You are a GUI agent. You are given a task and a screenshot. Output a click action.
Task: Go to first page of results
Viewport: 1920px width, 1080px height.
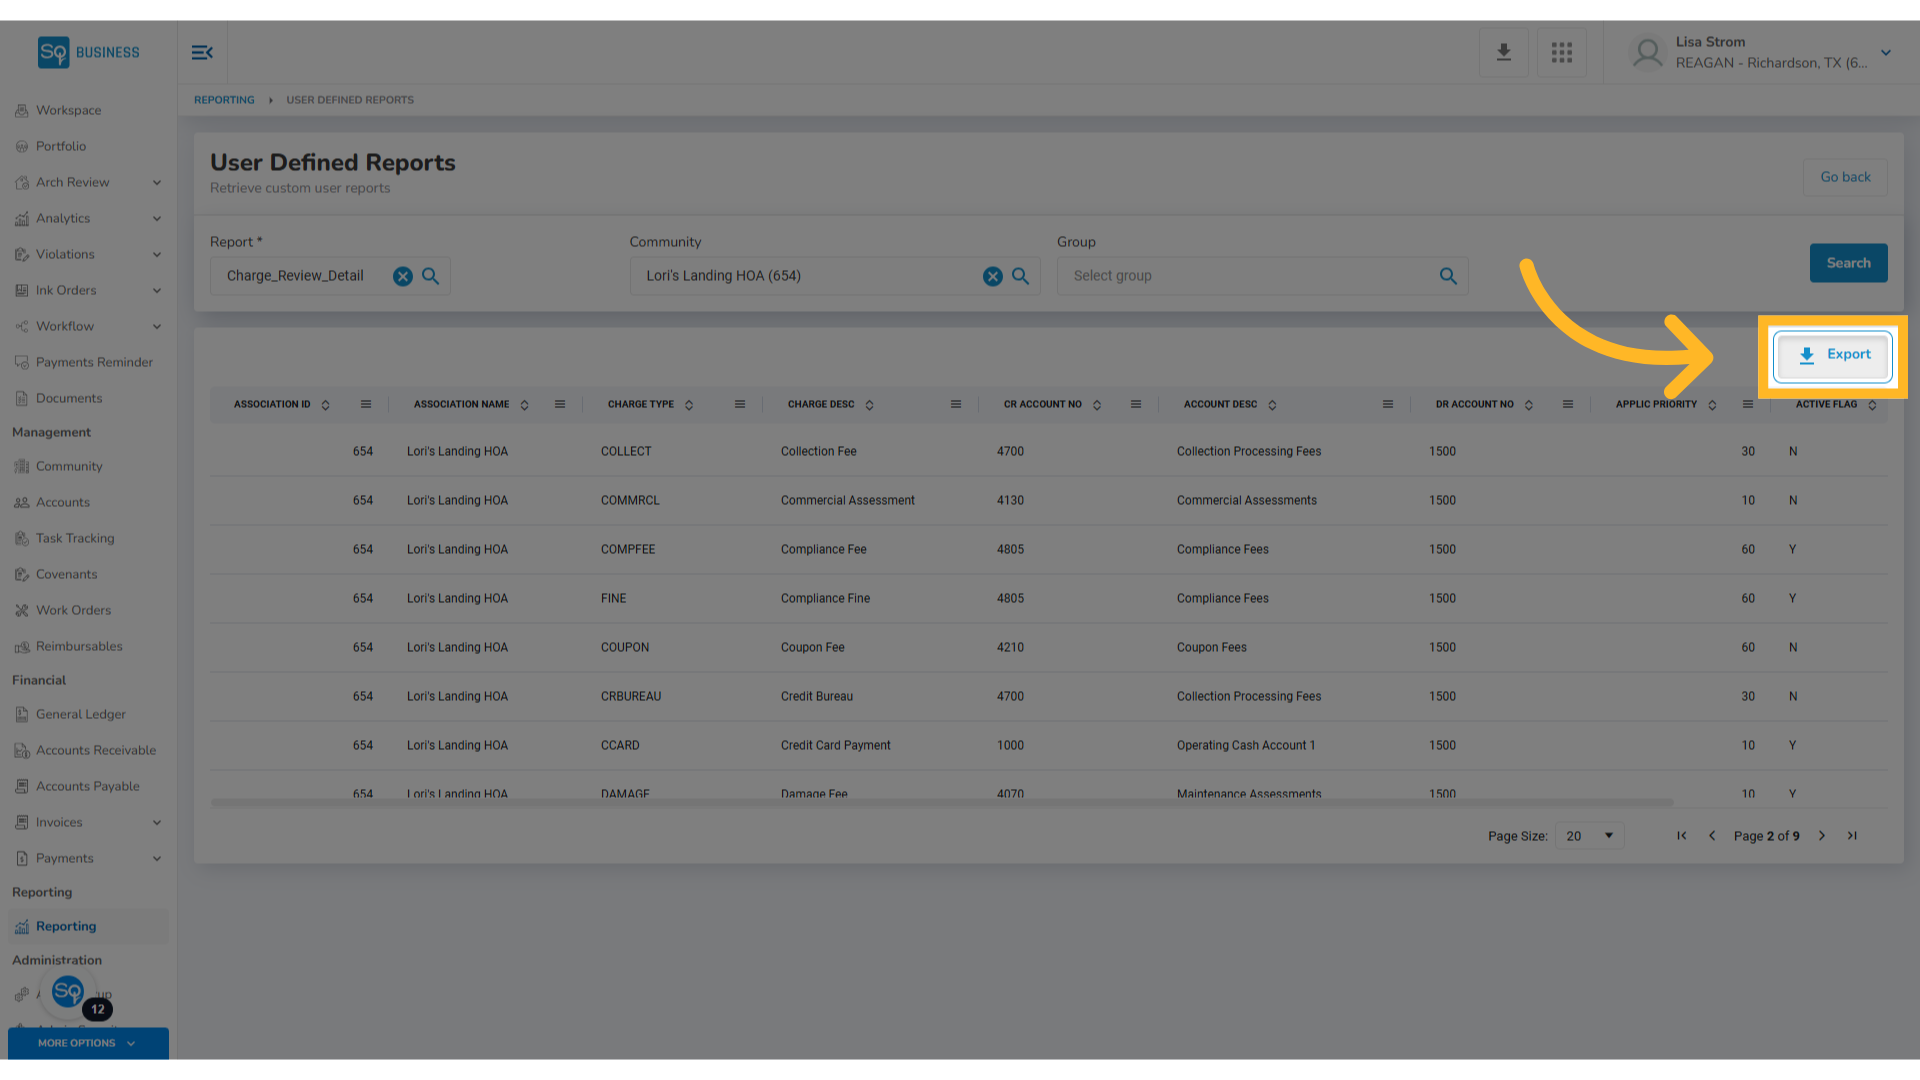[1682, 836]
